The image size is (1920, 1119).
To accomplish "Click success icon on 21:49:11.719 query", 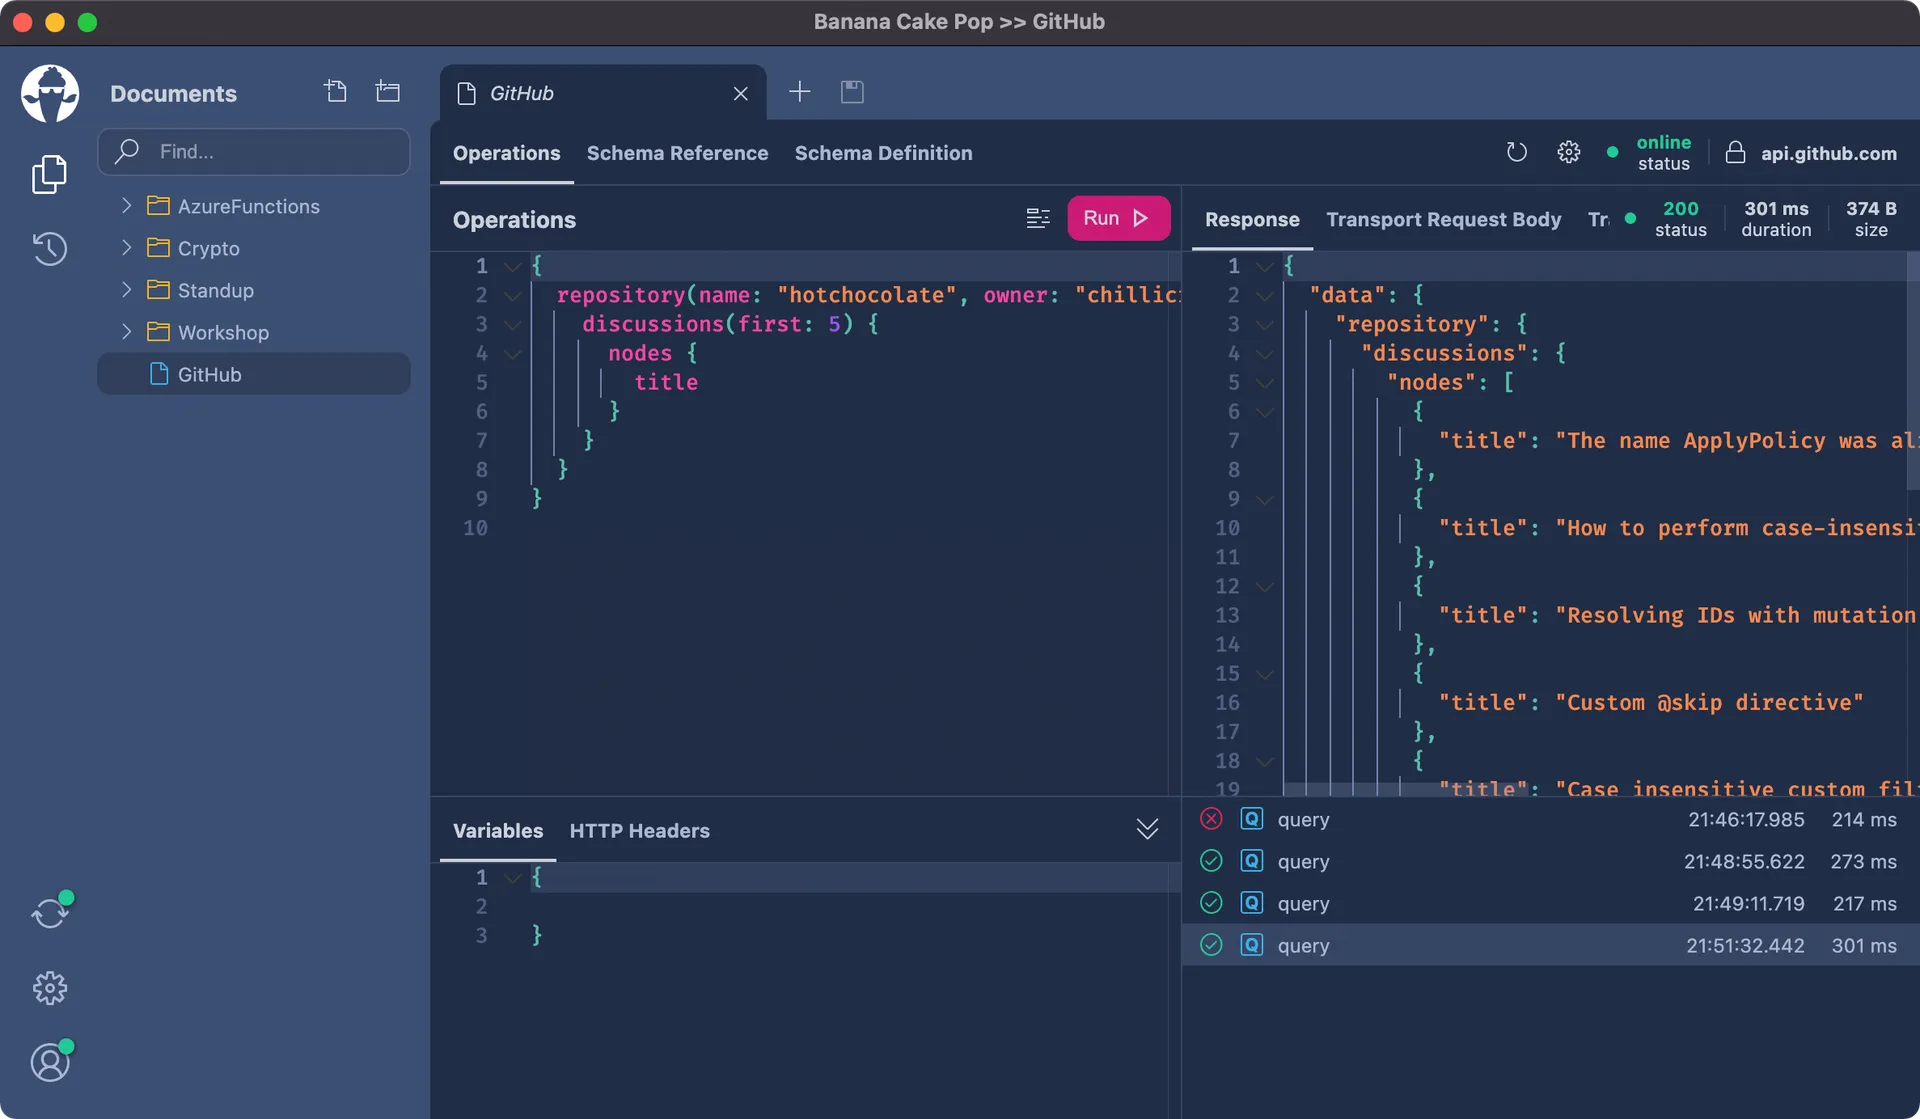I will point(1211,903).
